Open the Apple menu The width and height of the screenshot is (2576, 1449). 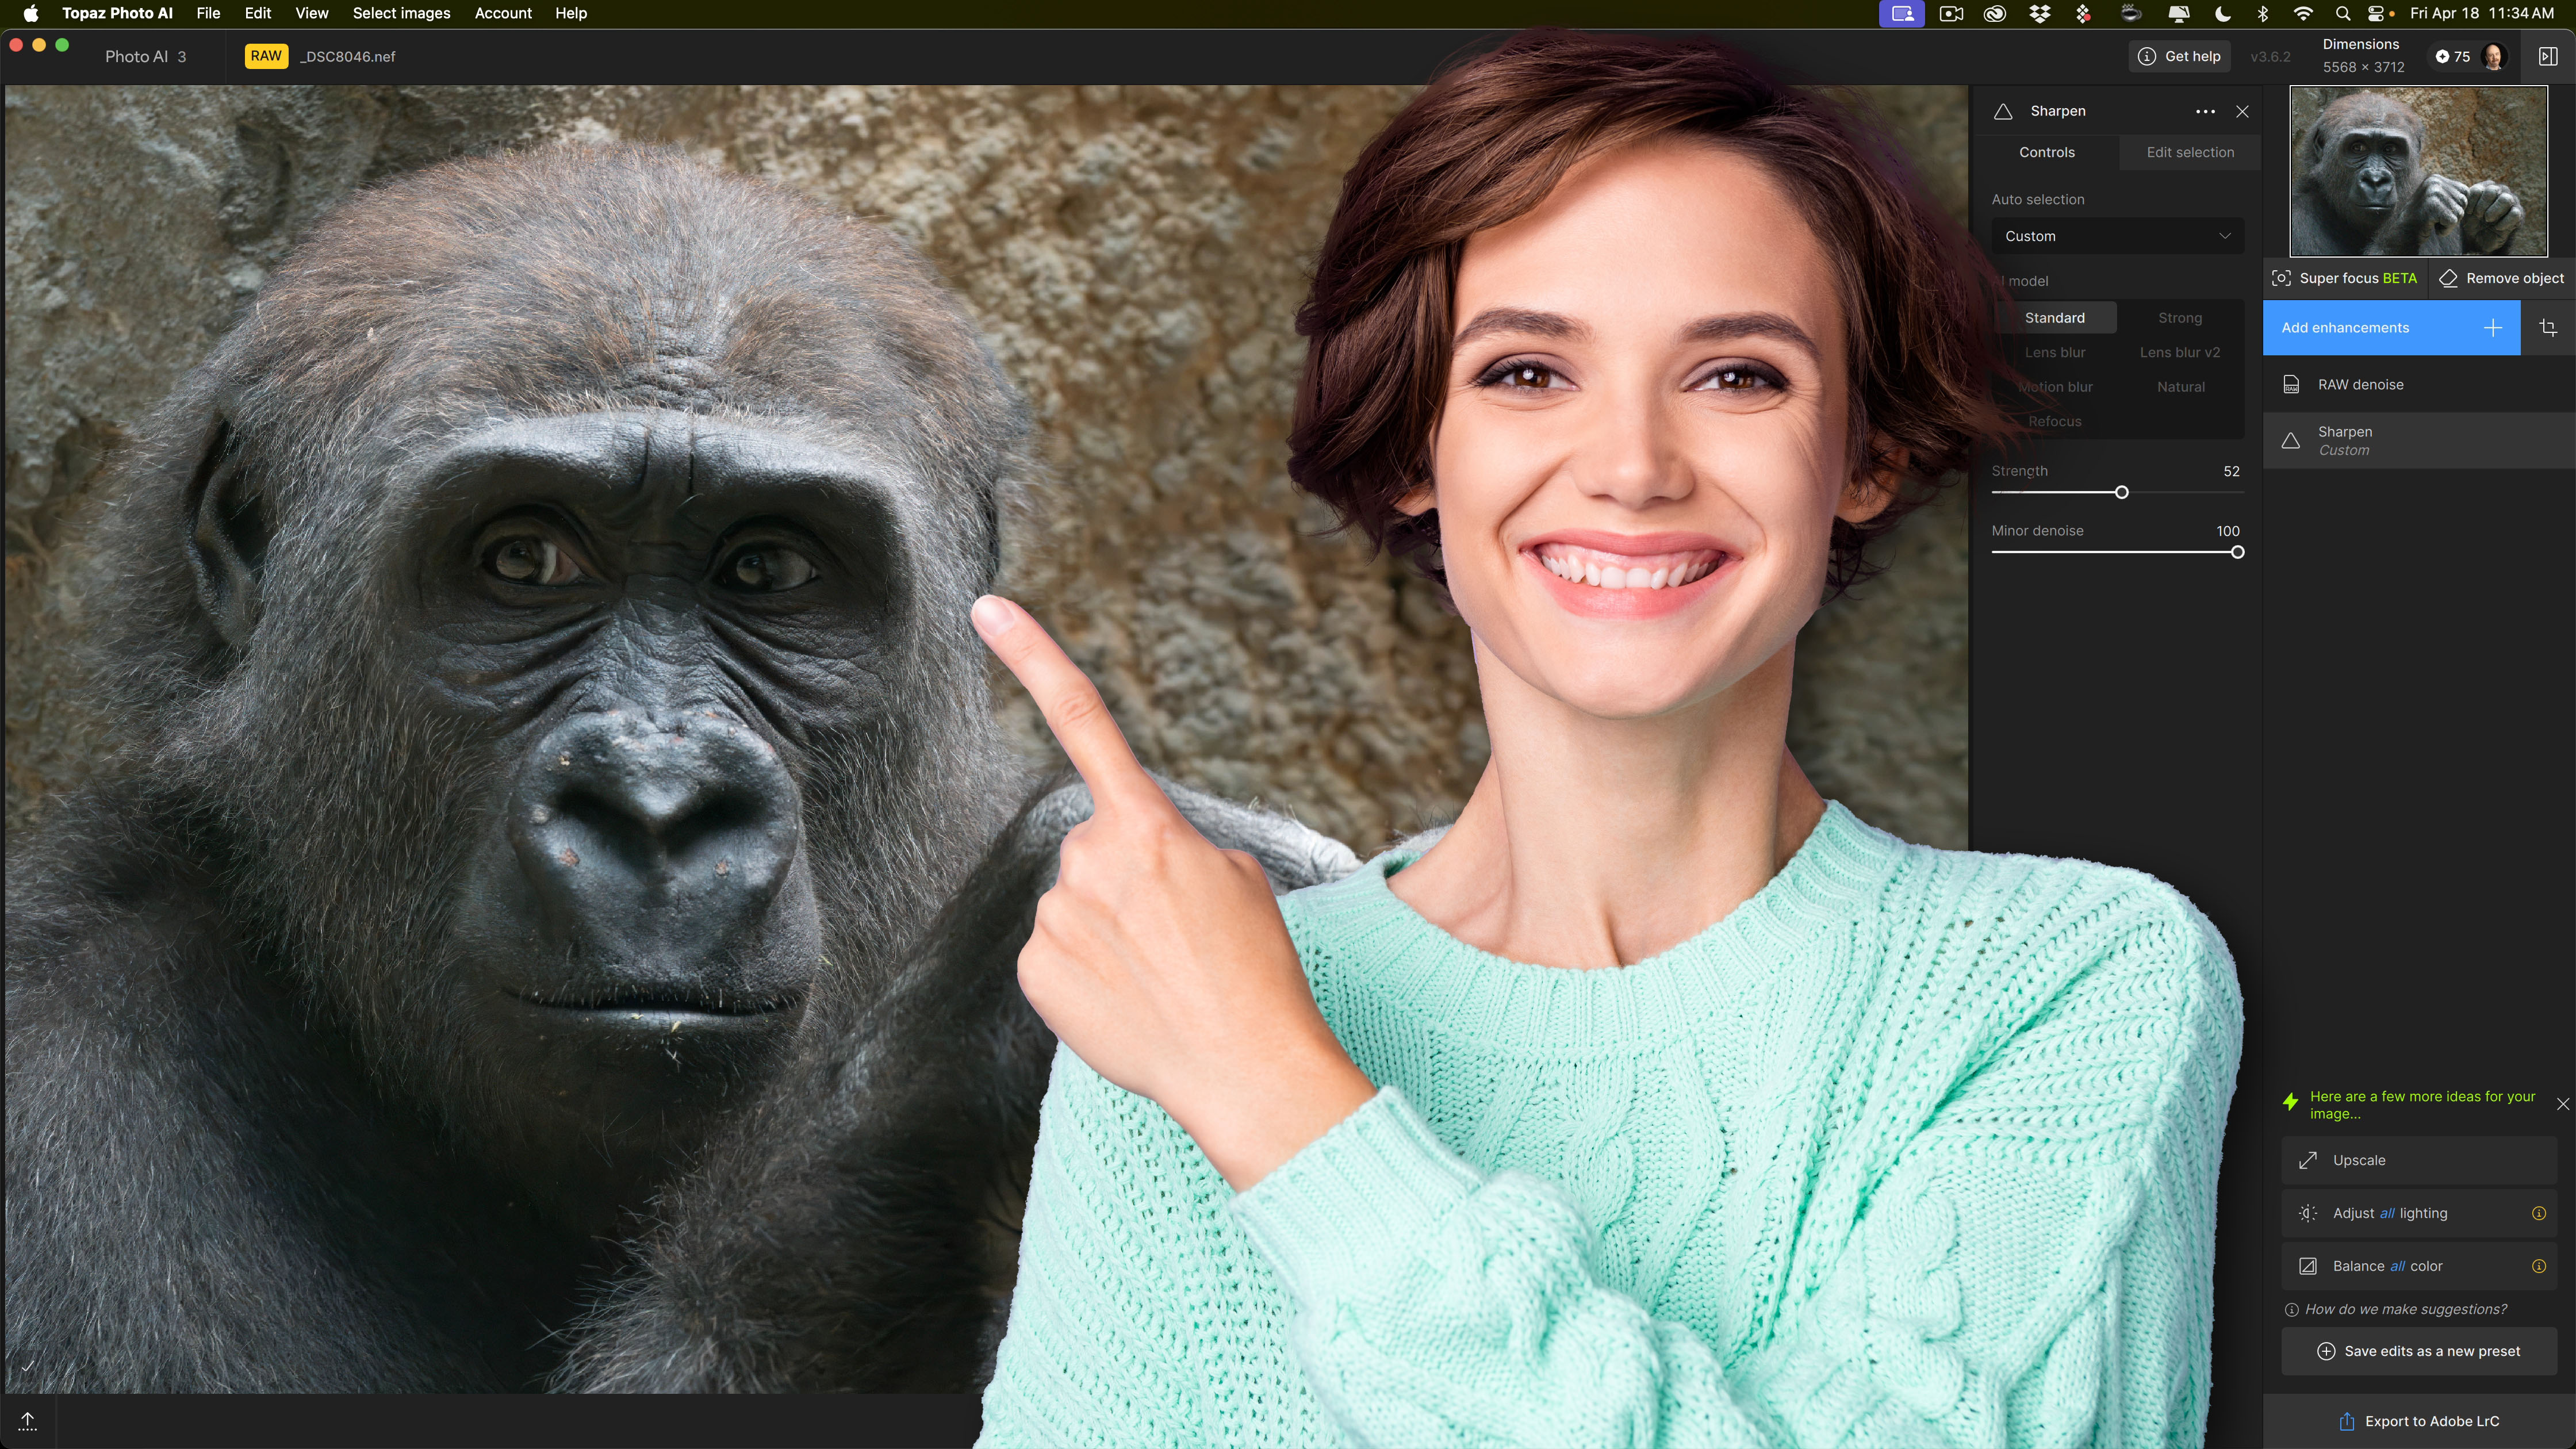(31, 13)
